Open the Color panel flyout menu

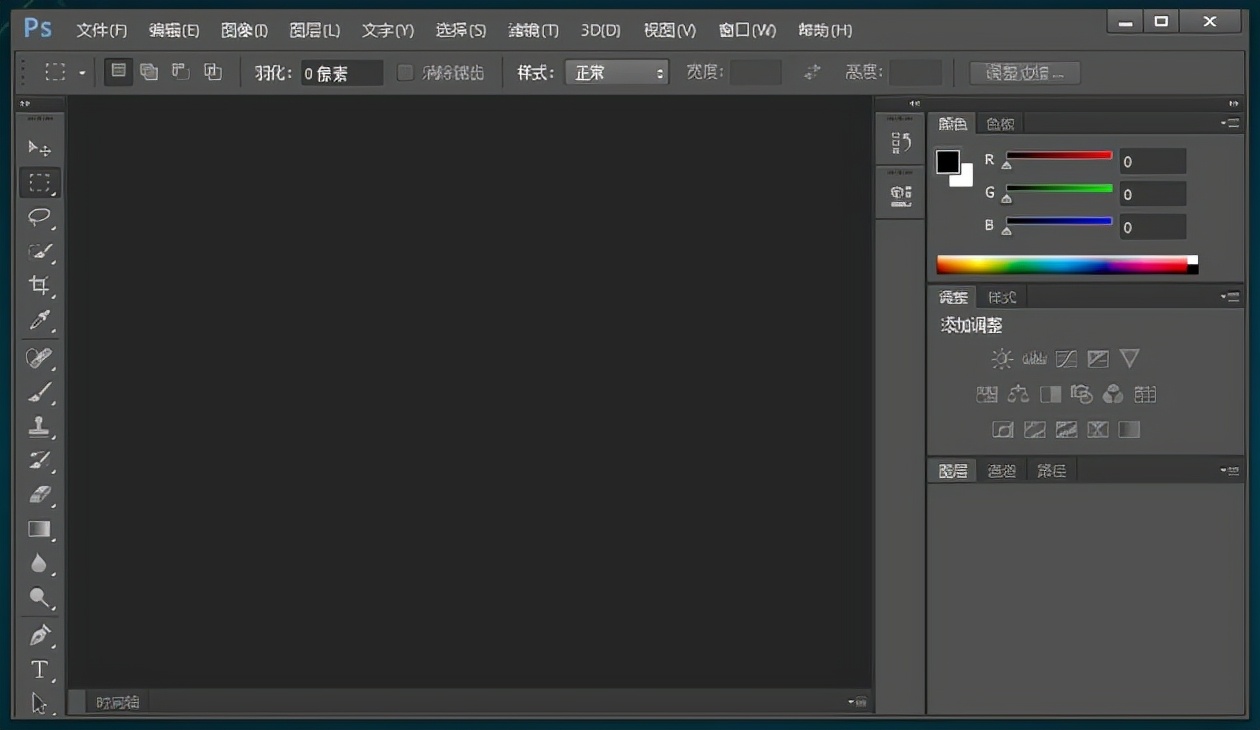pyautogui.click(x=1229, y=123)
